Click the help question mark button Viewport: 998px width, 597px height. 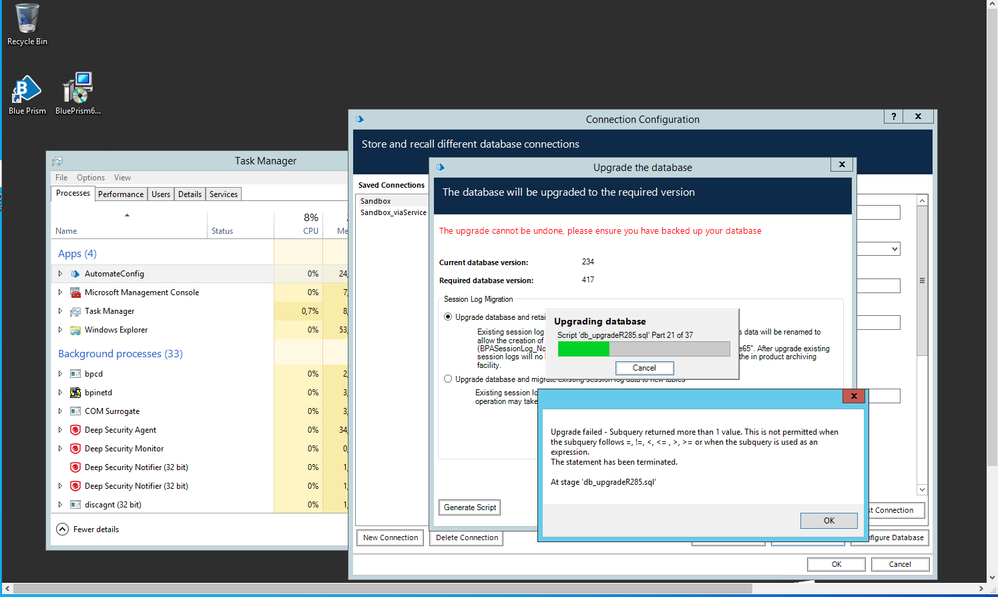click(x=894, y=117)
